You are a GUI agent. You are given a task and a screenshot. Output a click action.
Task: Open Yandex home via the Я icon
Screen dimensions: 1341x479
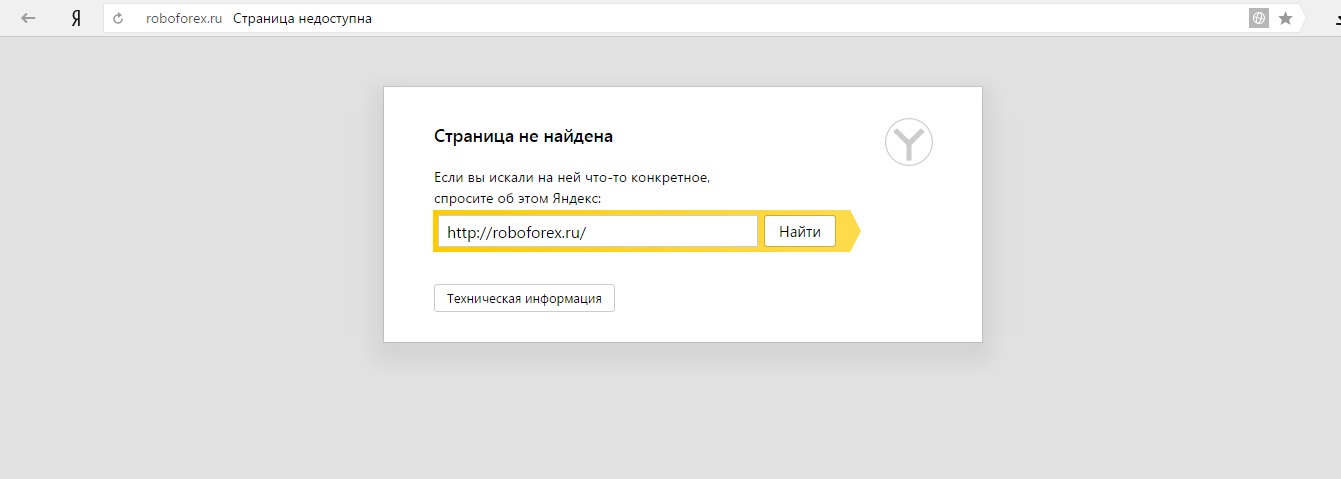(x=76, y=18)
